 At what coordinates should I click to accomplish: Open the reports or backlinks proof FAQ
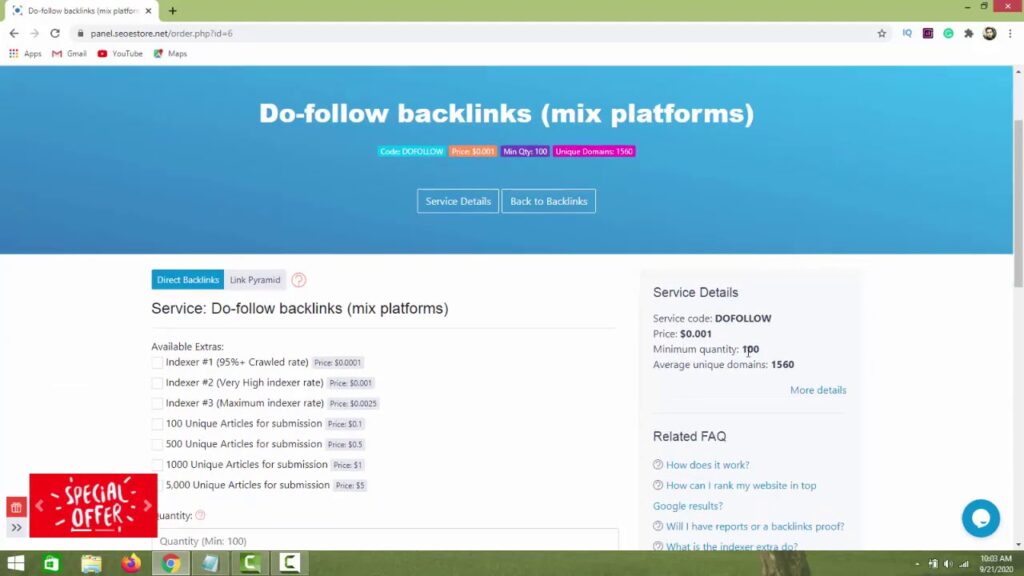click(755, 526)
